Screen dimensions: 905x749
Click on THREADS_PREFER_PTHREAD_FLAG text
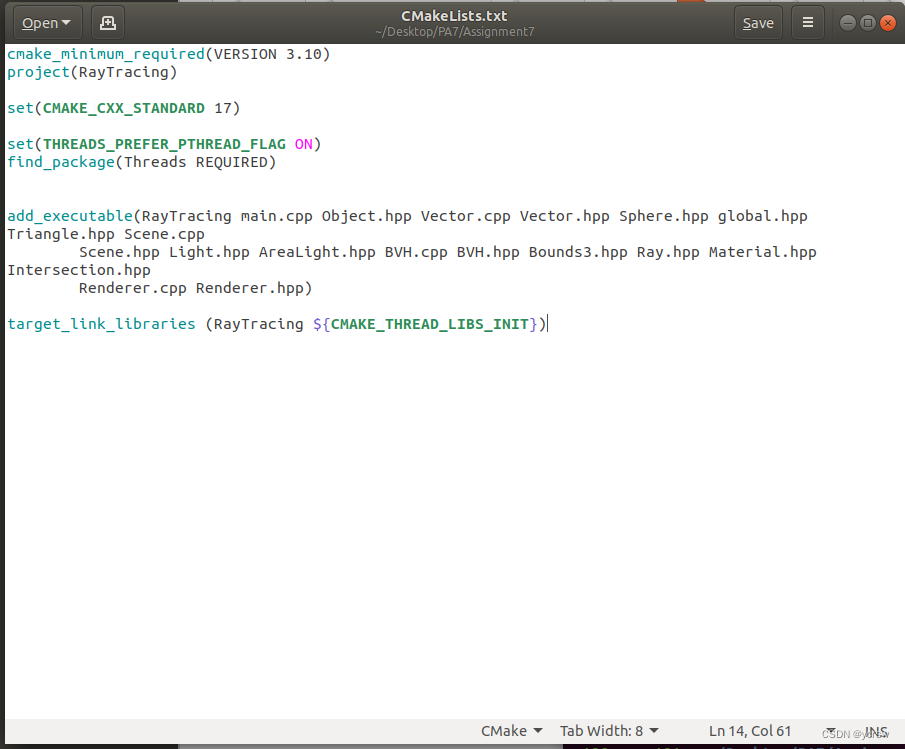(x=164, y=144)
